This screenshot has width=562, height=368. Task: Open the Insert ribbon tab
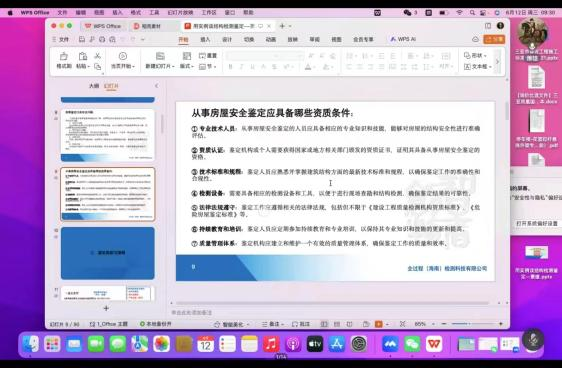pos(205,39)
